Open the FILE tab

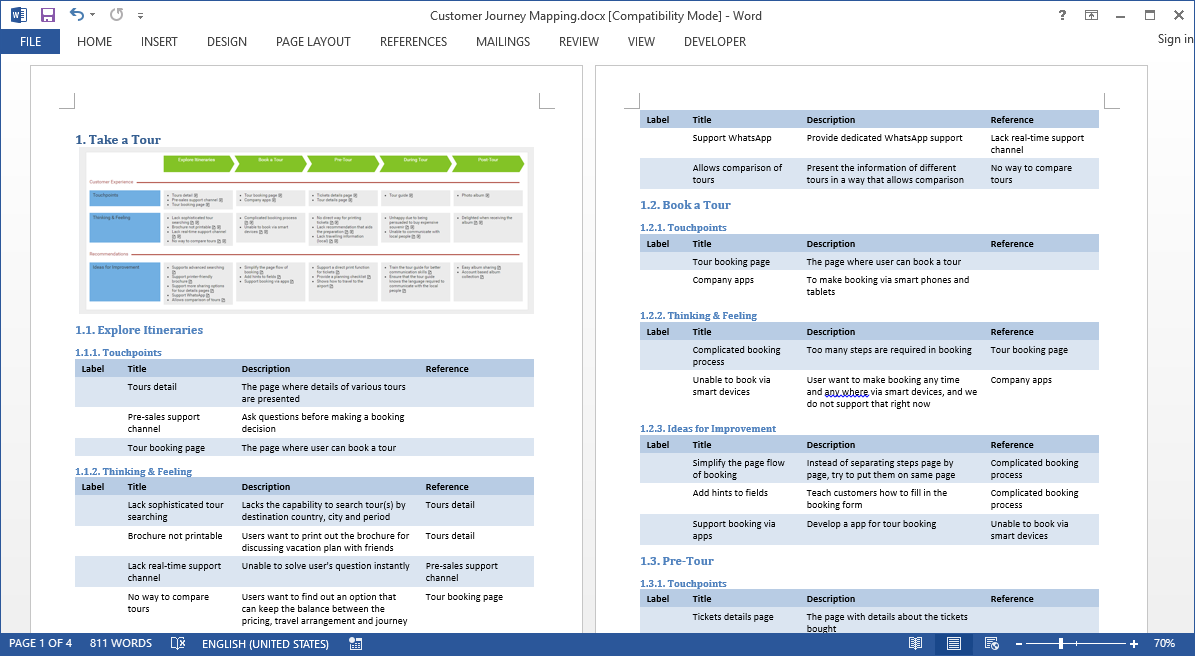(30, 41)
